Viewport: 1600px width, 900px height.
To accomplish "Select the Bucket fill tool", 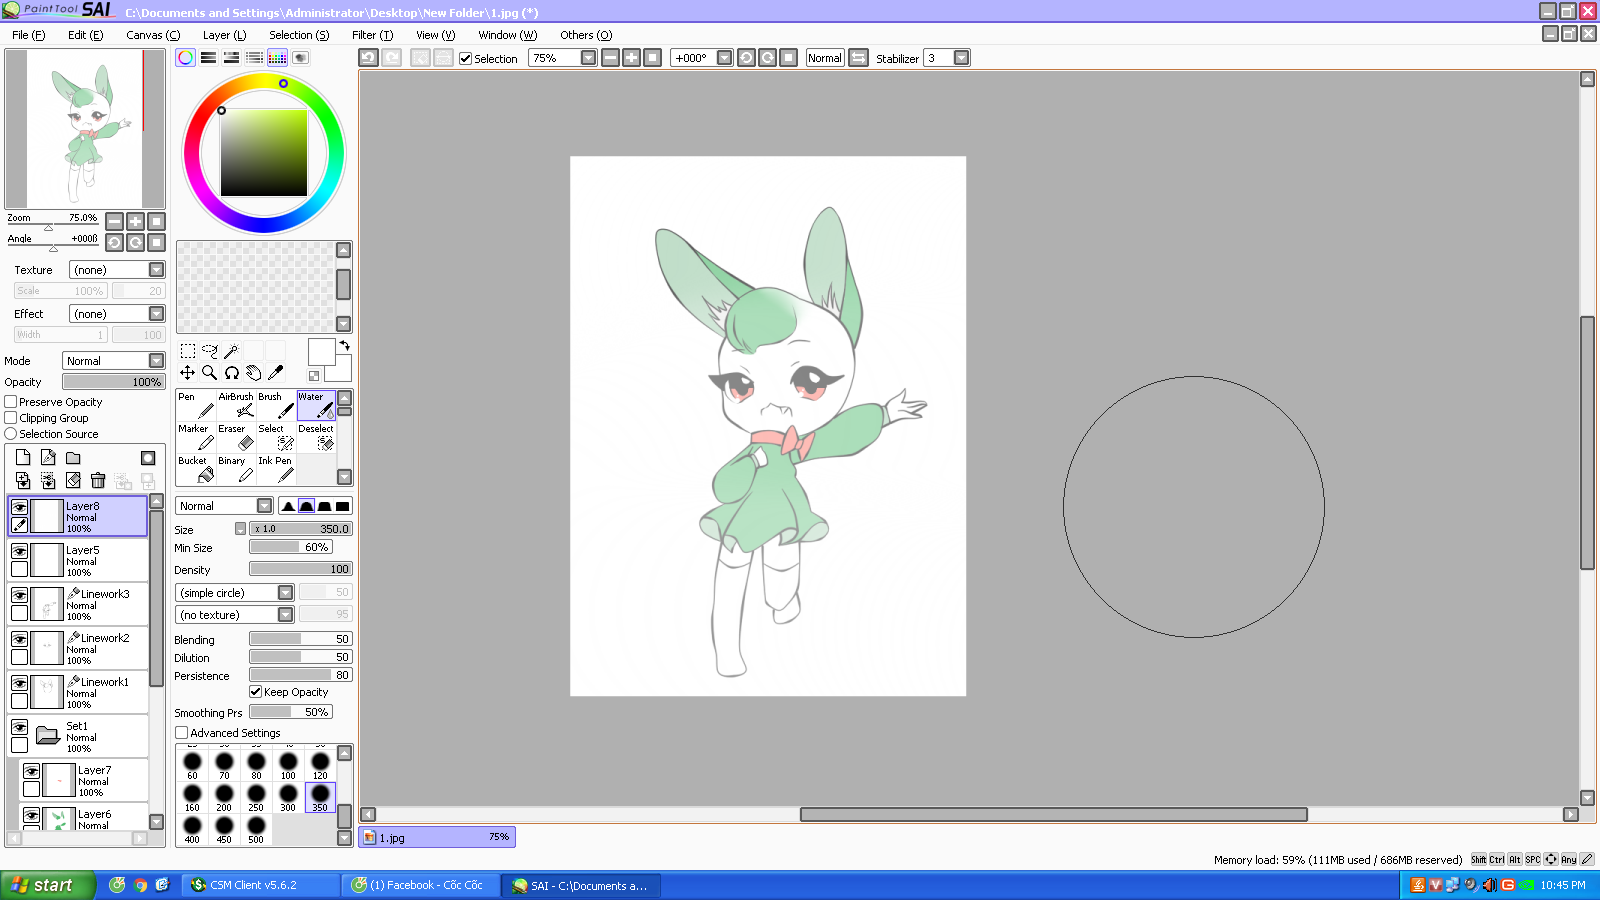I will [195, 469].
